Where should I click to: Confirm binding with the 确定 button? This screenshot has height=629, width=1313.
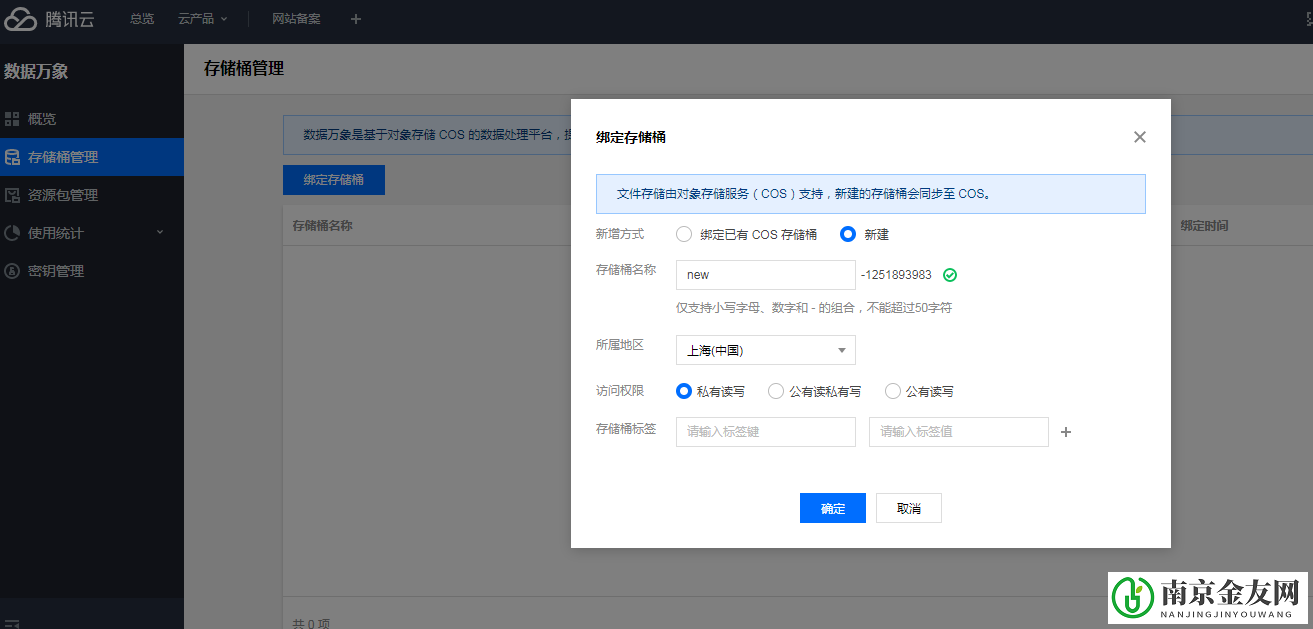[832, 508]
